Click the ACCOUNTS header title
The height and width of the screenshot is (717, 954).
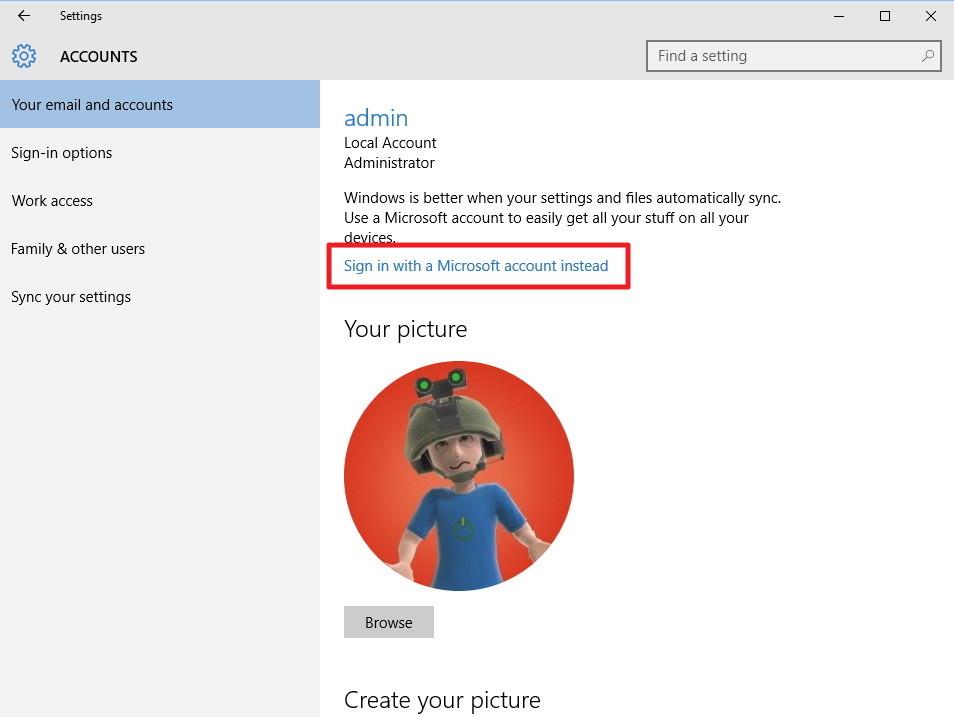pyautogui.click(x=99, y=57)
